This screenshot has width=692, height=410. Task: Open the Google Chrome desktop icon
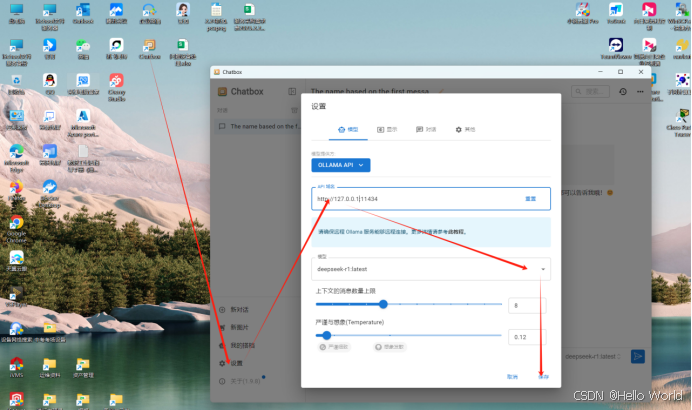pyautogui.click(x=16, y=229)
